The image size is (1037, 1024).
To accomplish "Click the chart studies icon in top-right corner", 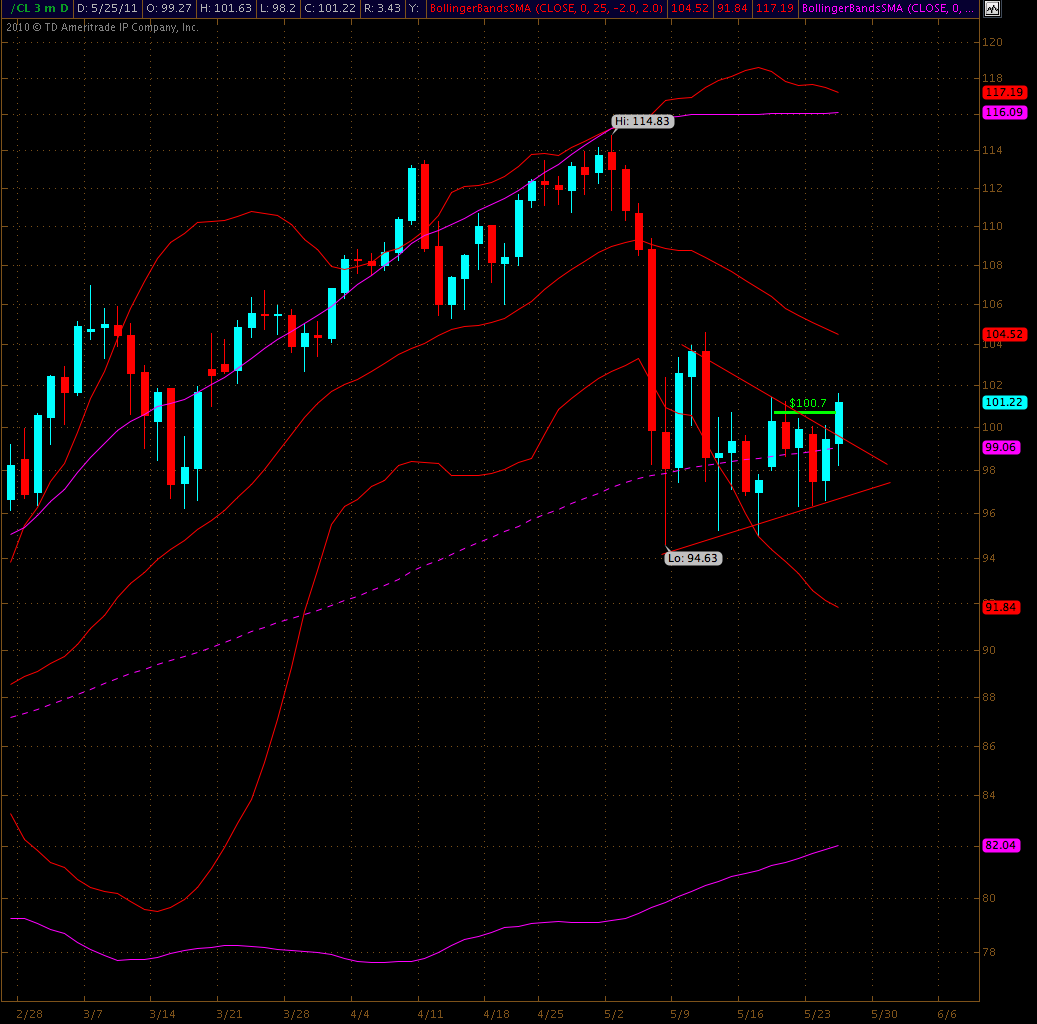I will 991,8.
